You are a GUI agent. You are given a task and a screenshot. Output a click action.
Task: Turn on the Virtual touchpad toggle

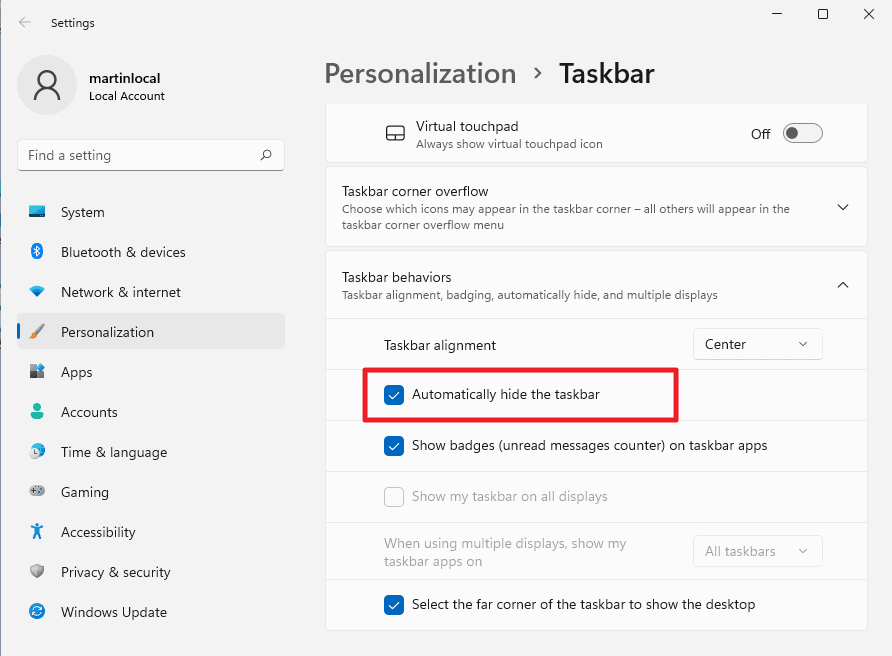point(802,134)
